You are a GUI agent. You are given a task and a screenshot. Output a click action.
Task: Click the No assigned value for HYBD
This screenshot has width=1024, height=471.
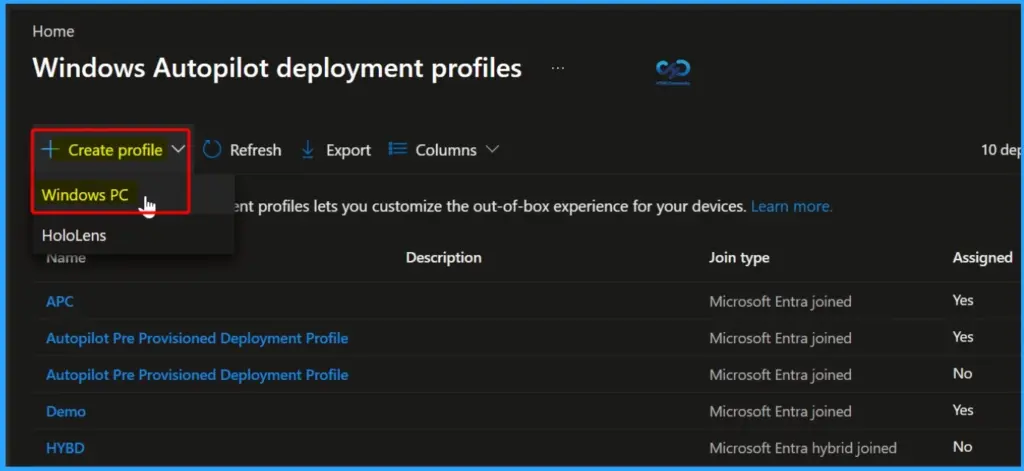tap(963, 447)
